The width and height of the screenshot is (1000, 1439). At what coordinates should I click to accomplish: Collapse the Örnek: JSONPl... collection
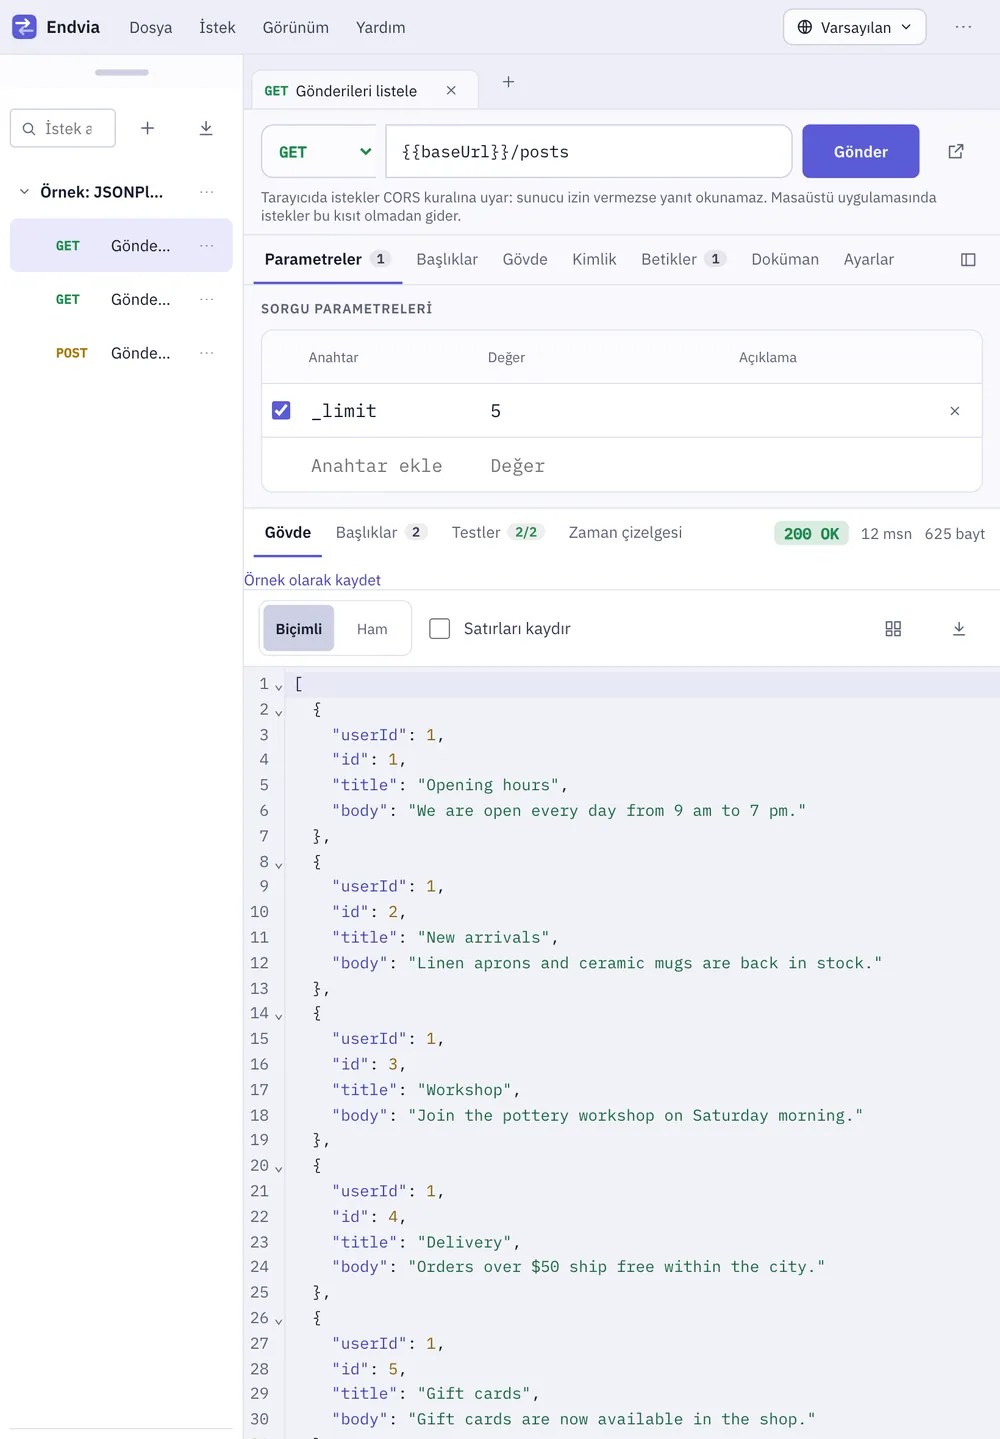click(24, 192)
